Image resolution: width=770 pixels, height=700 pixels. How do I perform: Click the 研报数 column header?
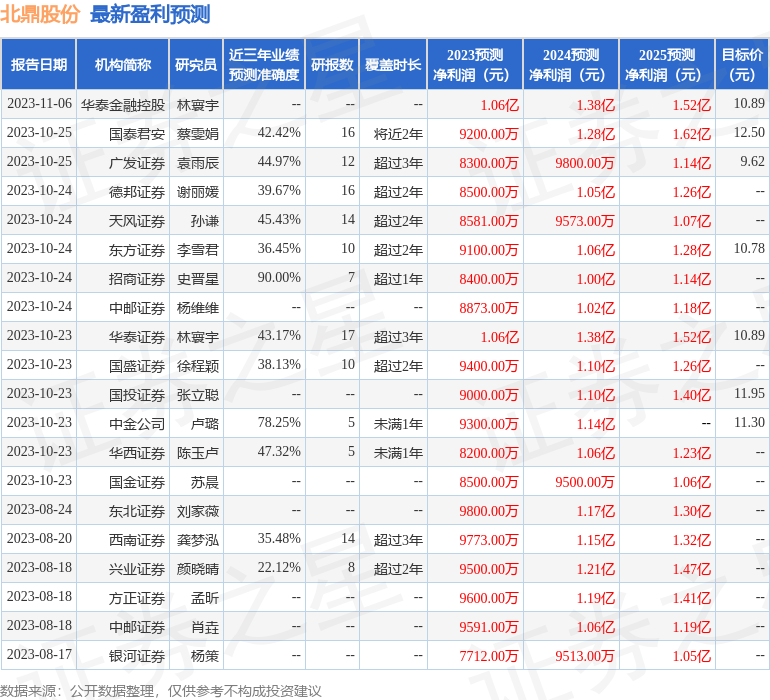click(332, 64)
